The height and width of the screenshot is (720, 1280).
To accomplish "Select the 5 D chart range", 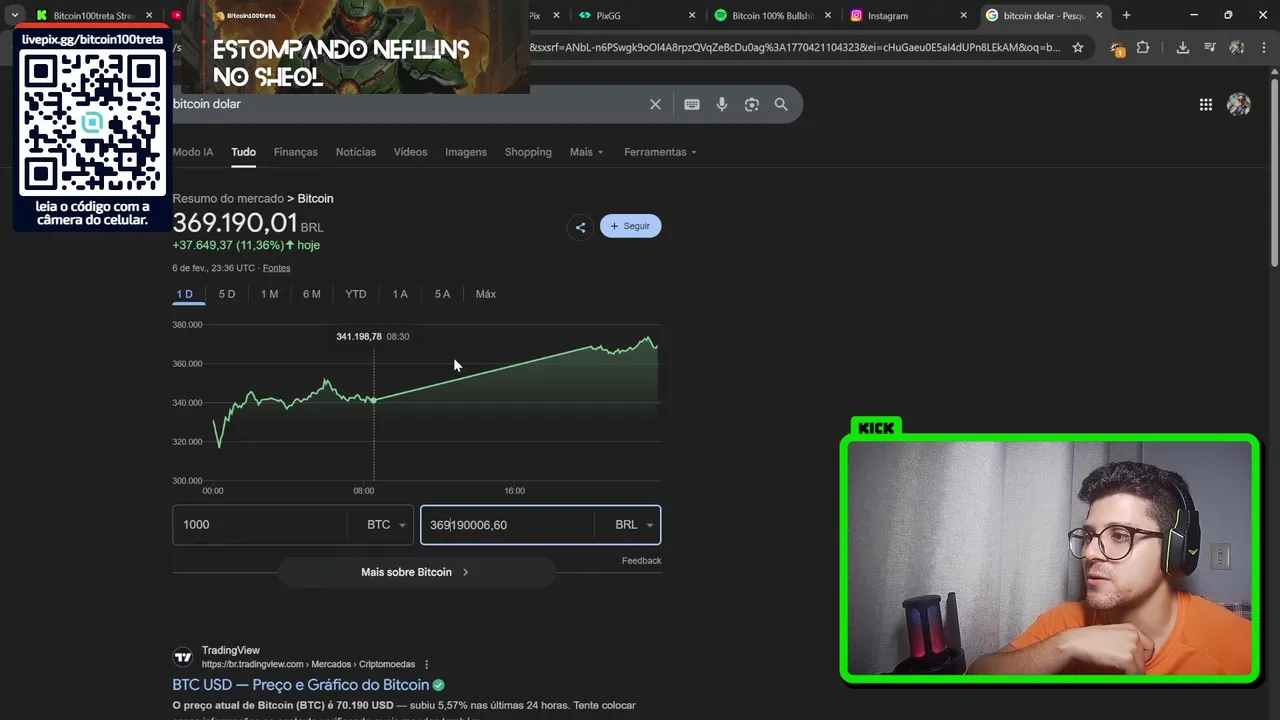I will (x=227, y=294).
